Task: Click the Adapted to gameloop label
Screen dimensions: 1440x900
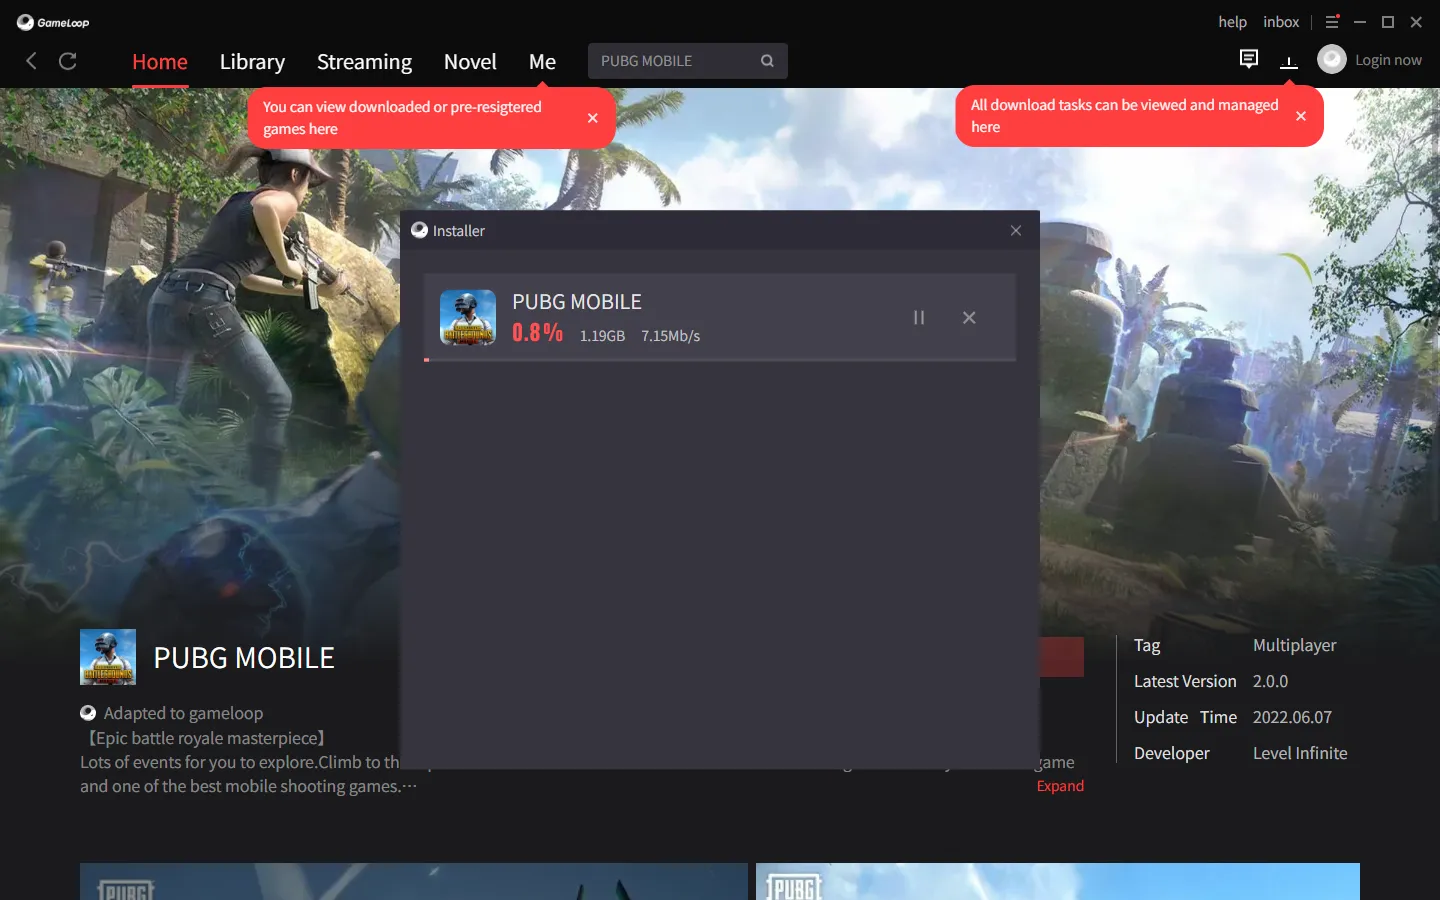Action: coord(183,713)
